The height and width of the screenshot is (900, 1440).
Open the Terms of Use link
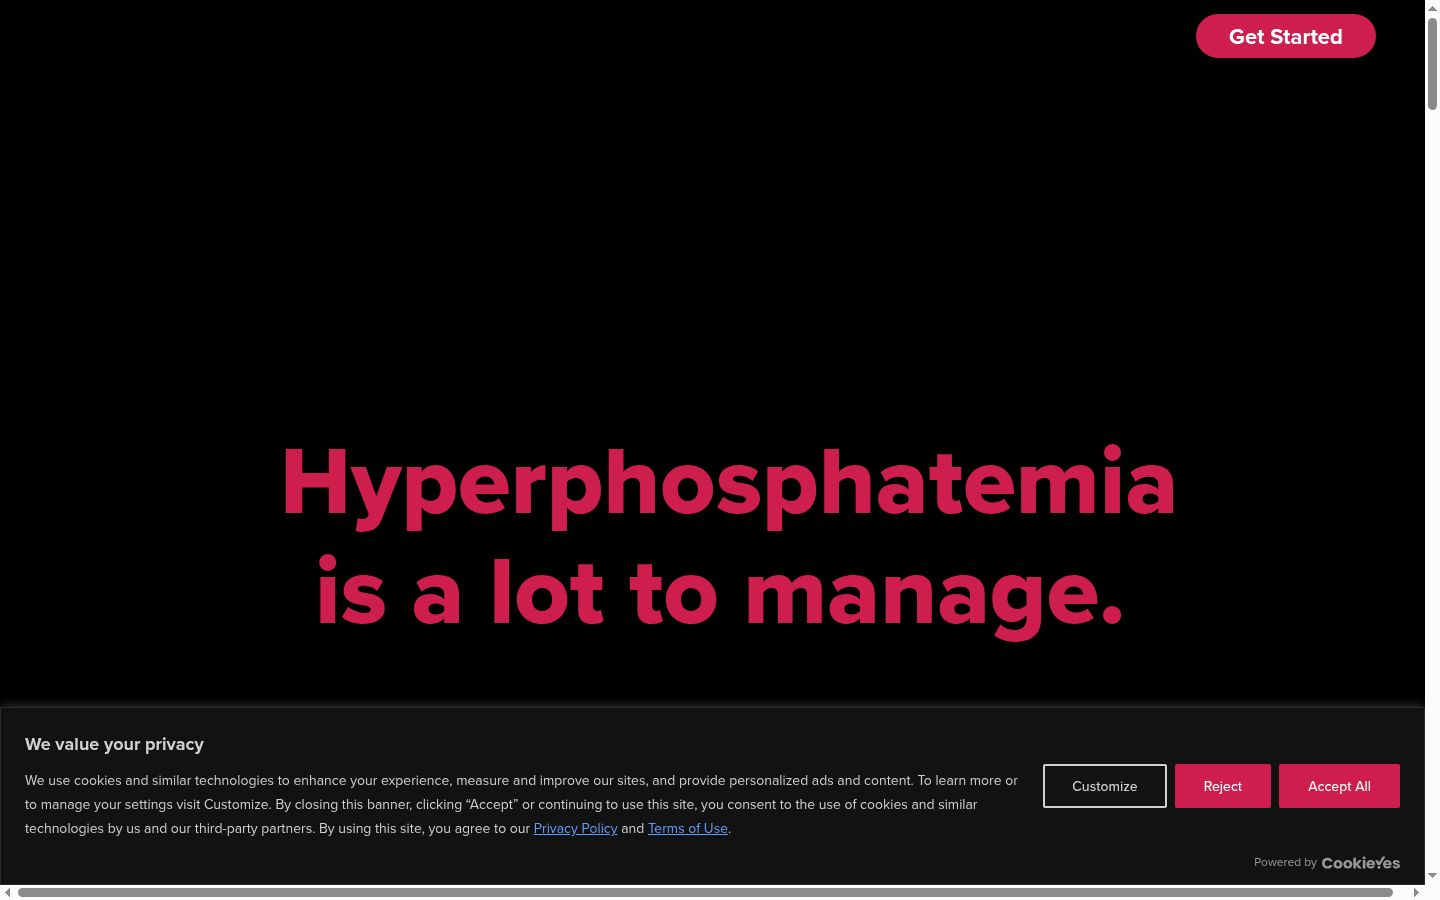[688, 828]
